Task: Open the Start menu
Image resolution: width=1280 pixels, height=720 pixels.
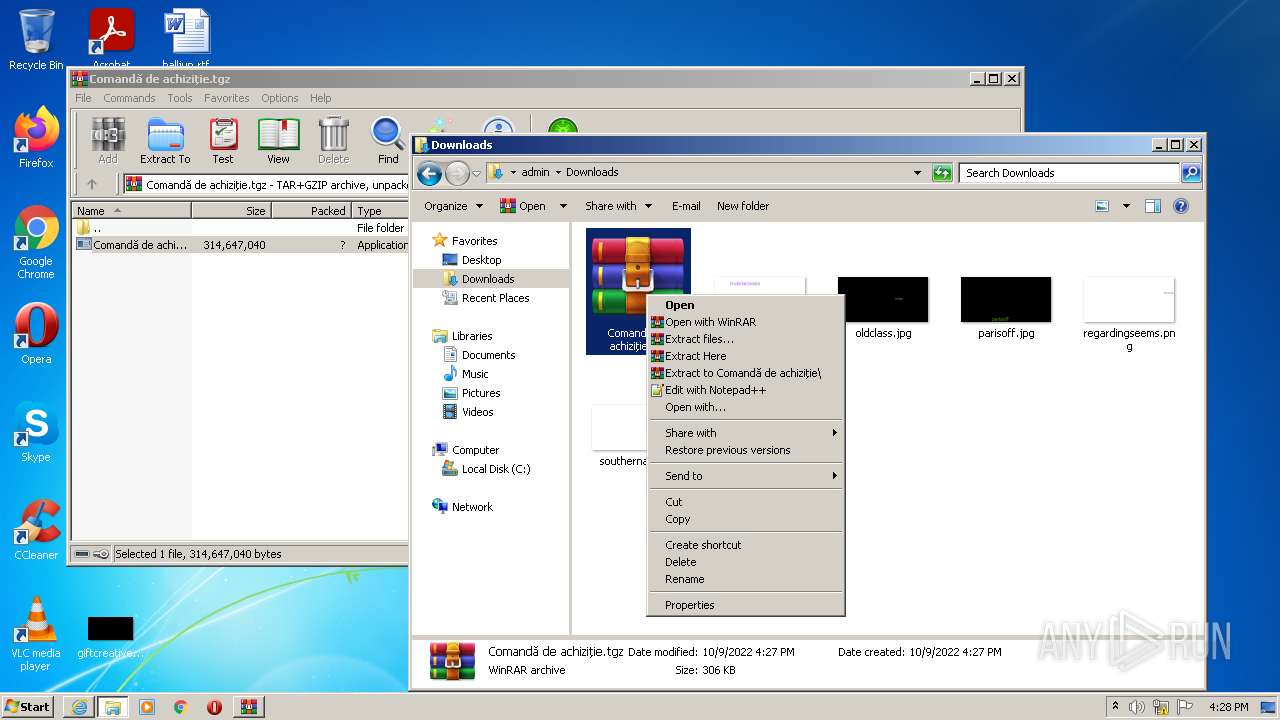Action: click(x=28, y=707)
